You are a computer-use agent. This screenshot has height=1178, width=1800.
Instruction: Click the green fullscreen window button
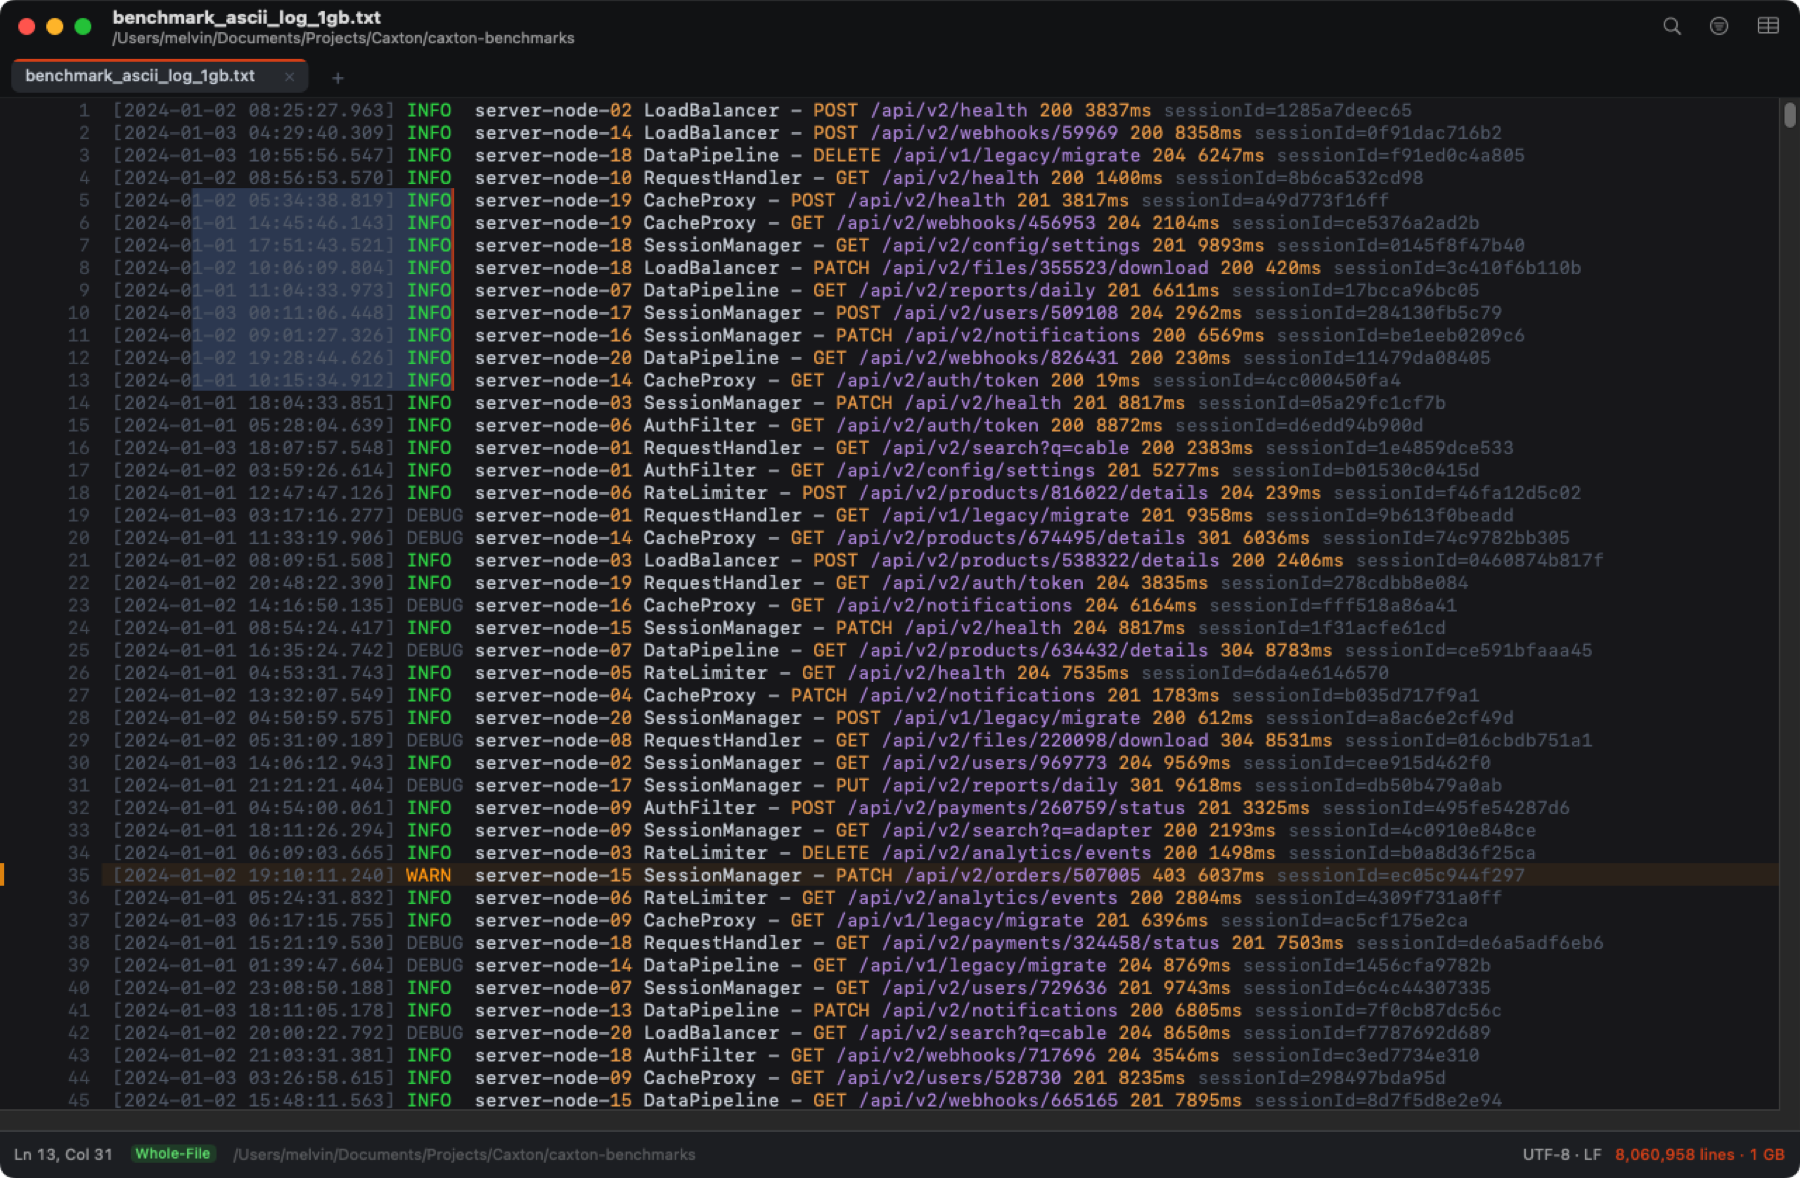83,27
